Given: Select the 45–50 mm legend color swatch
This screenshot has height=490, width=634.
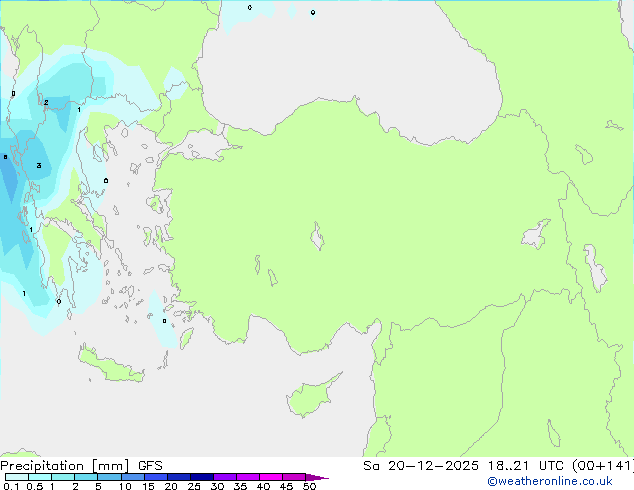Looking at the screenshot, I should [x=294, y=477].
